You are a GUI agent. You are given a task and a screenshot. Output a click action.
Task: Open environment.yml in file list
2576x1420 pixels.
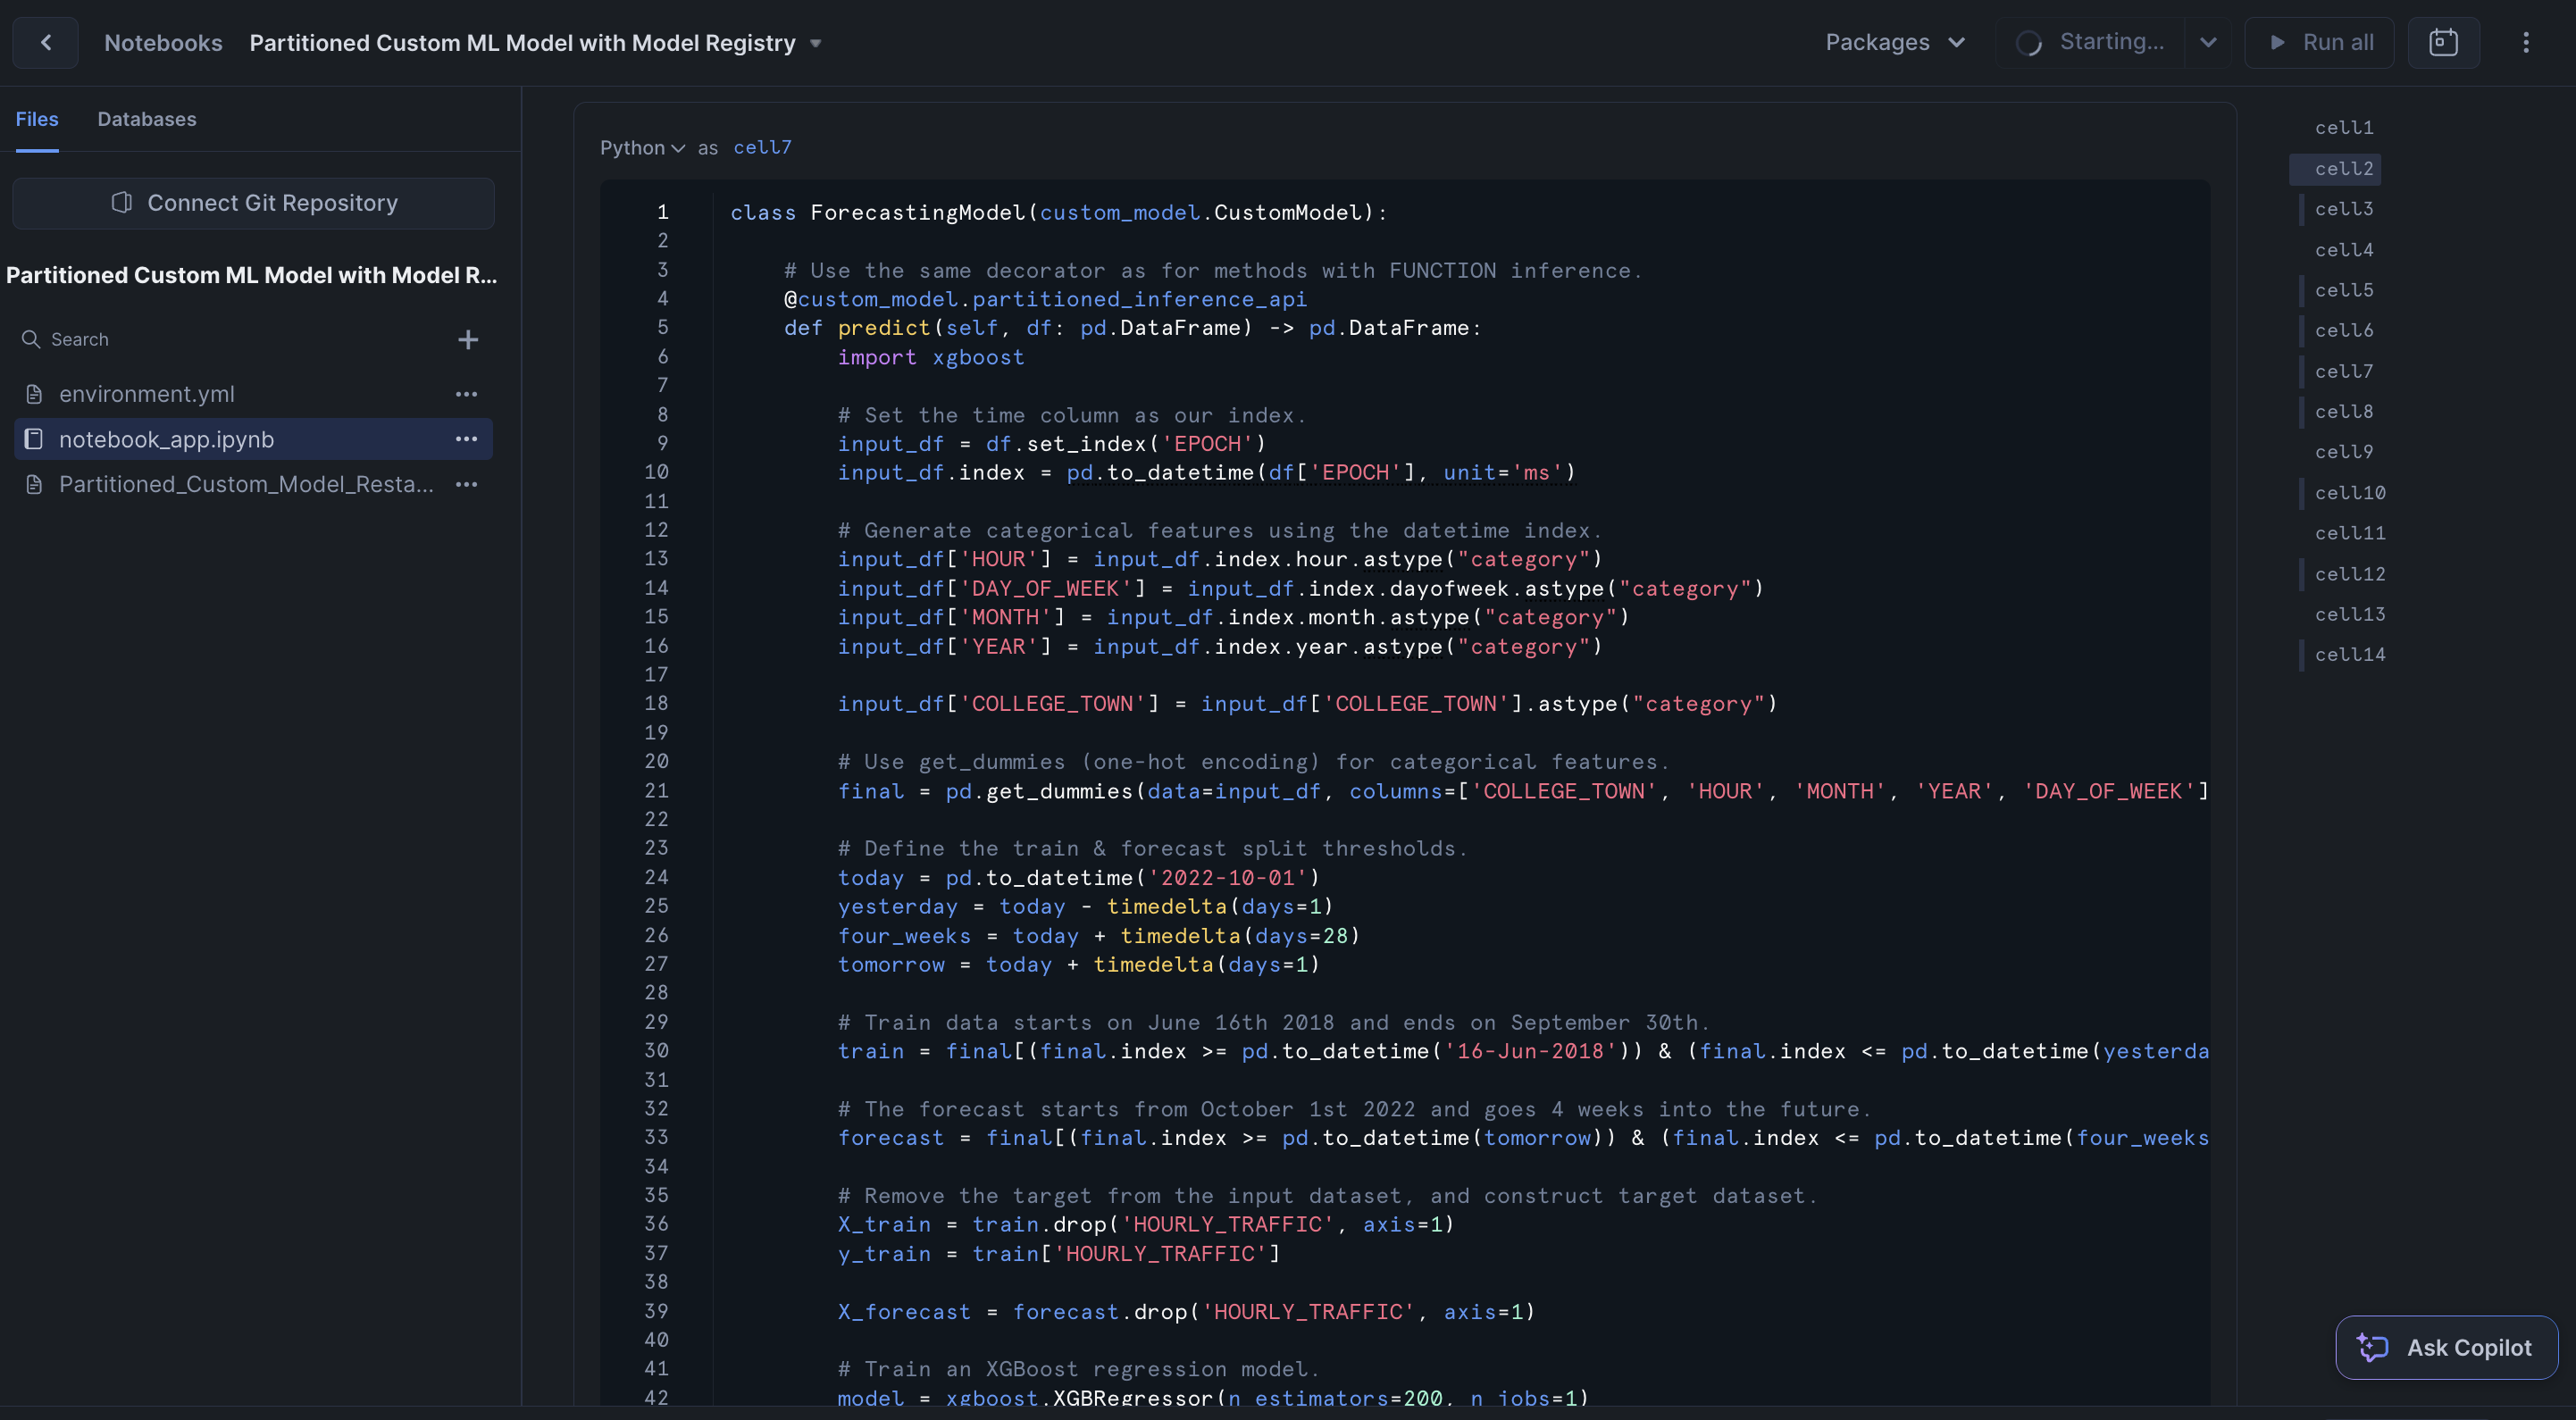(x=147, y=394)
